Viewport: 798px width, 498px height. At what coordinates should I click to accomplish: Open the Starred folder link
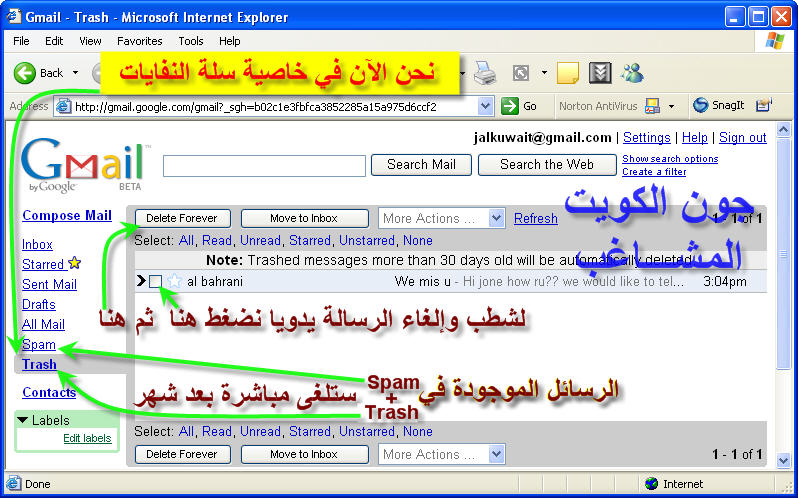coord(43,265)
